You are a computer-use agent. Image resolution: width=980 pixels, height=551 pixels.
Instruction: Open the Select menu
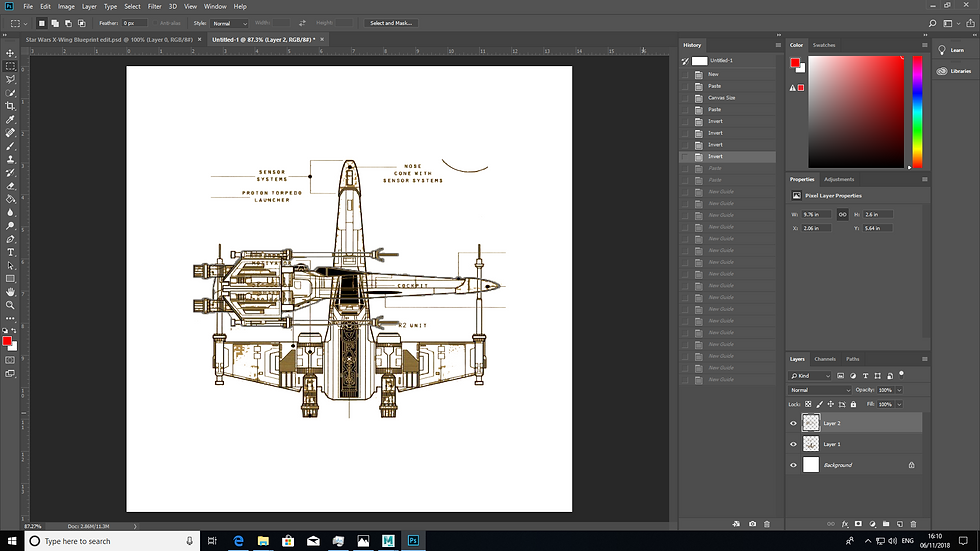132,6
